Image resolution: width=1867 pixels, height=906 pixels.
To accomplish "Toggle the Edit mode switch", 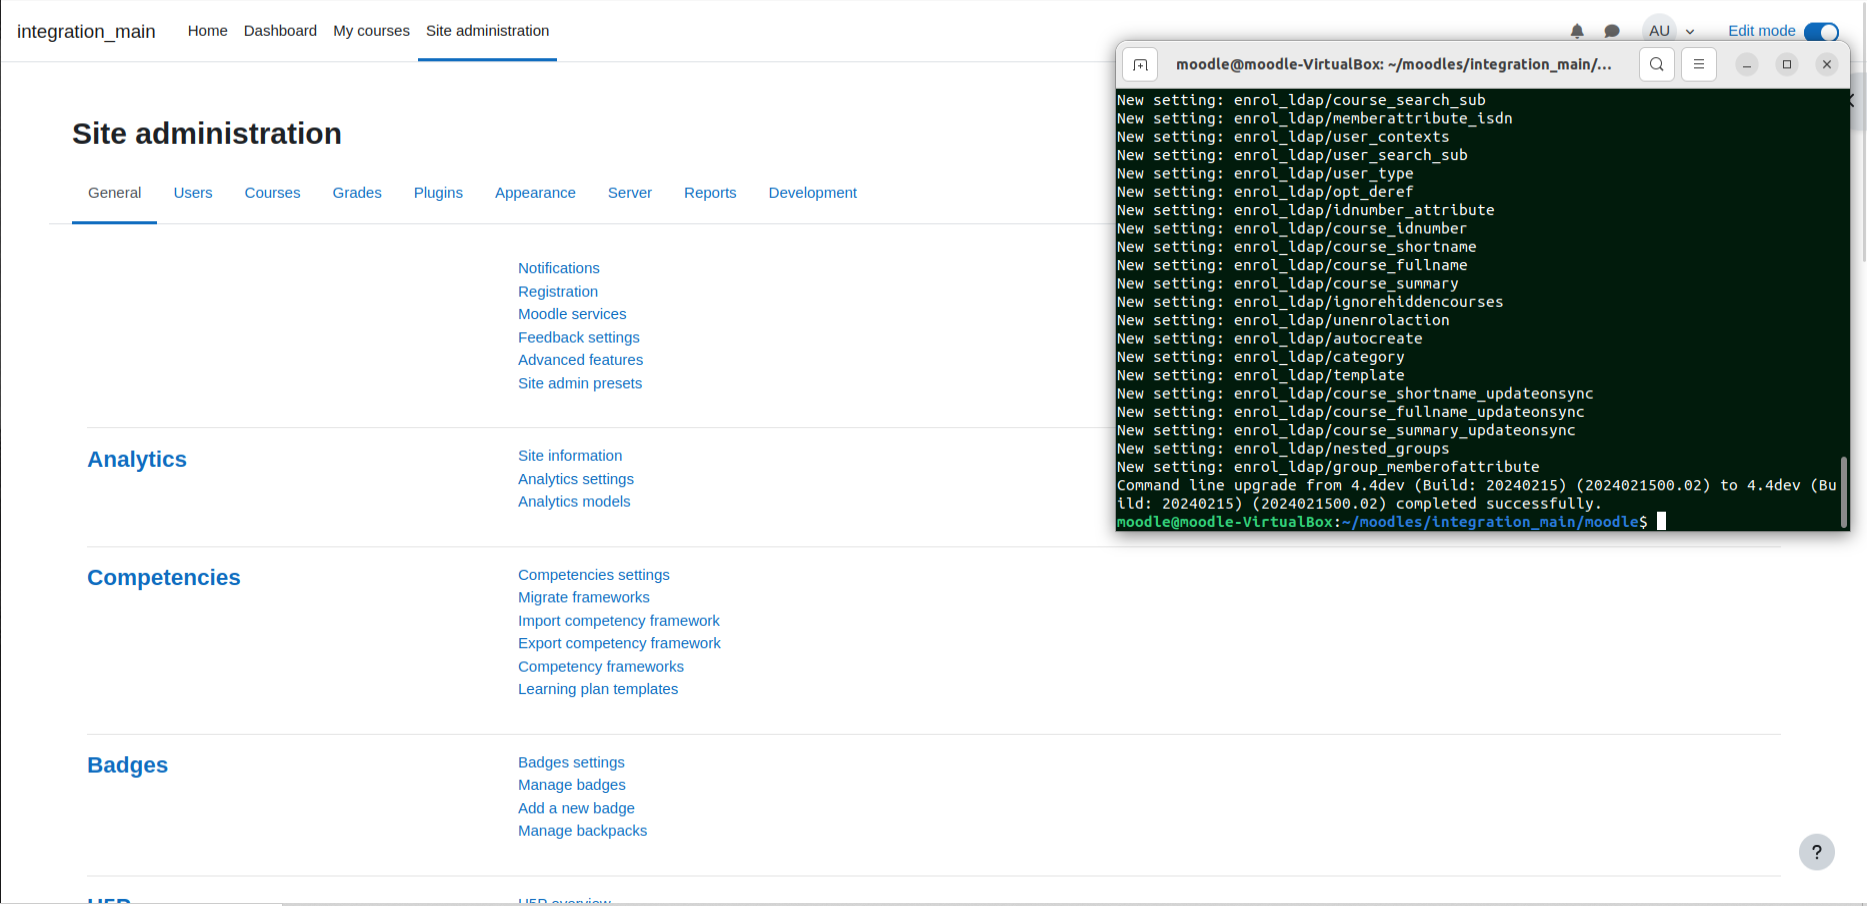I will coord(1821,31).
